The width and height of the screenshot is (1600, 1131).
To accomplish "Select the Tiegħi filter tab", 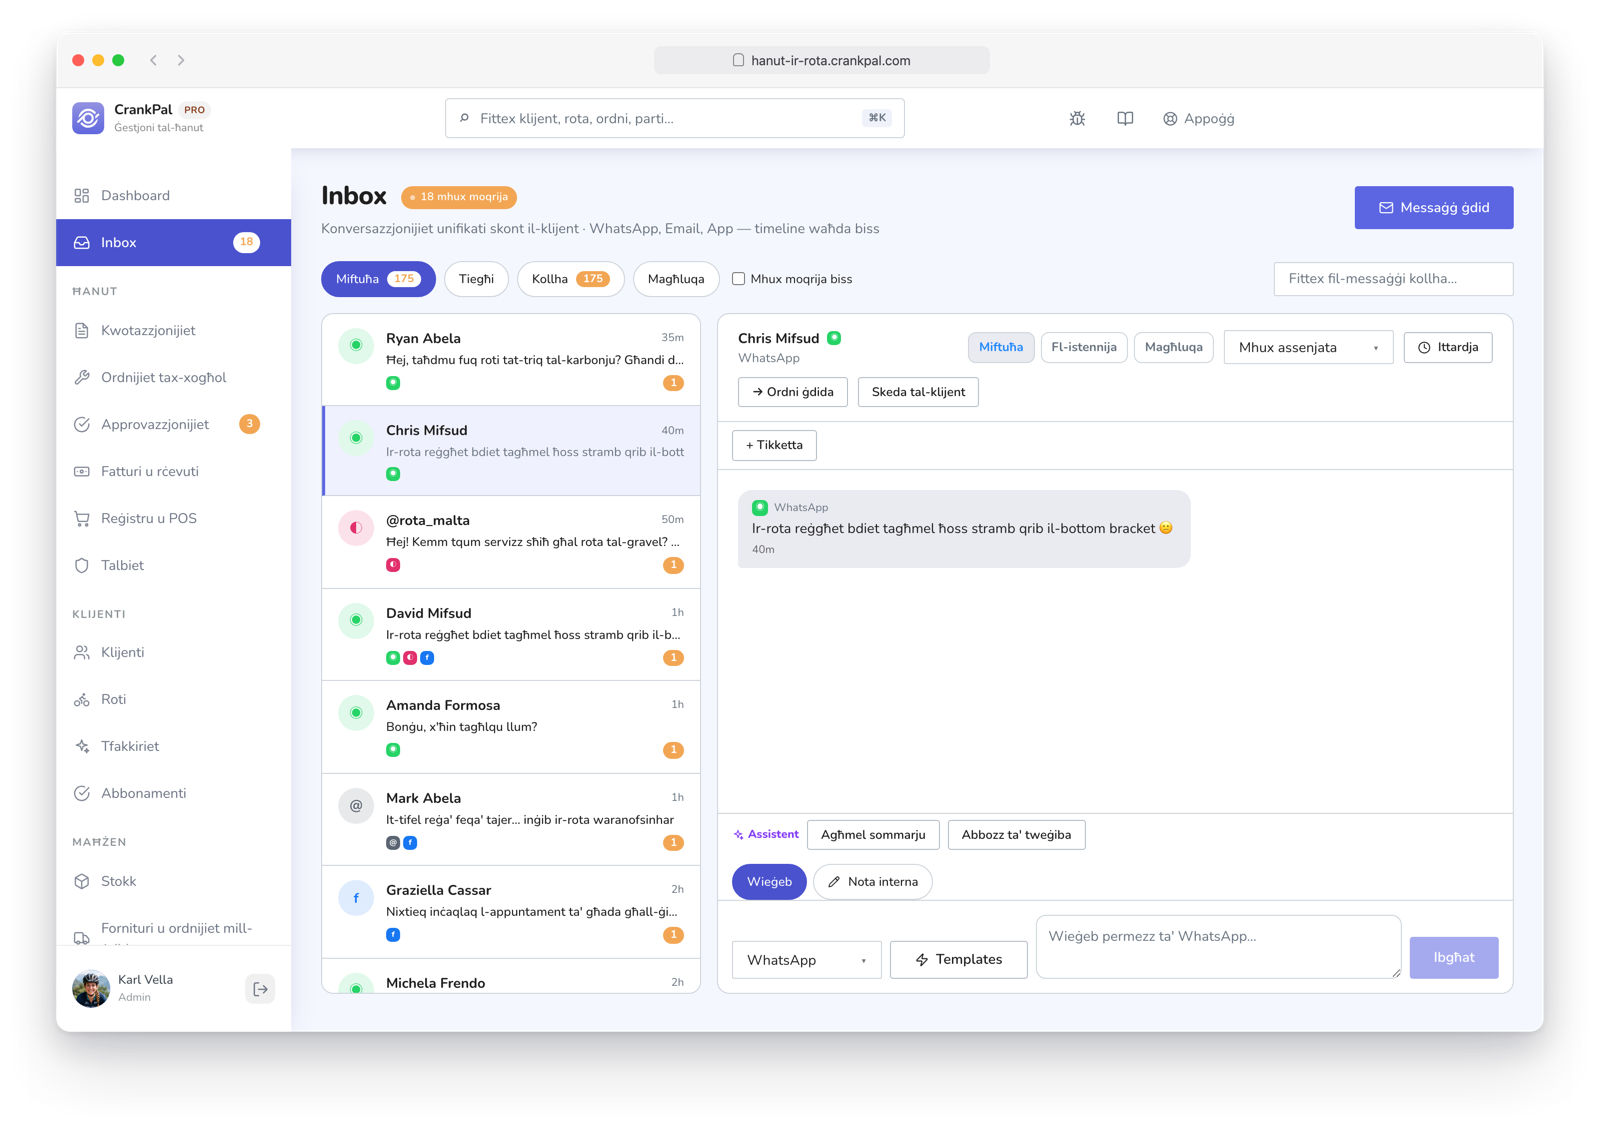I will point(476,279).
